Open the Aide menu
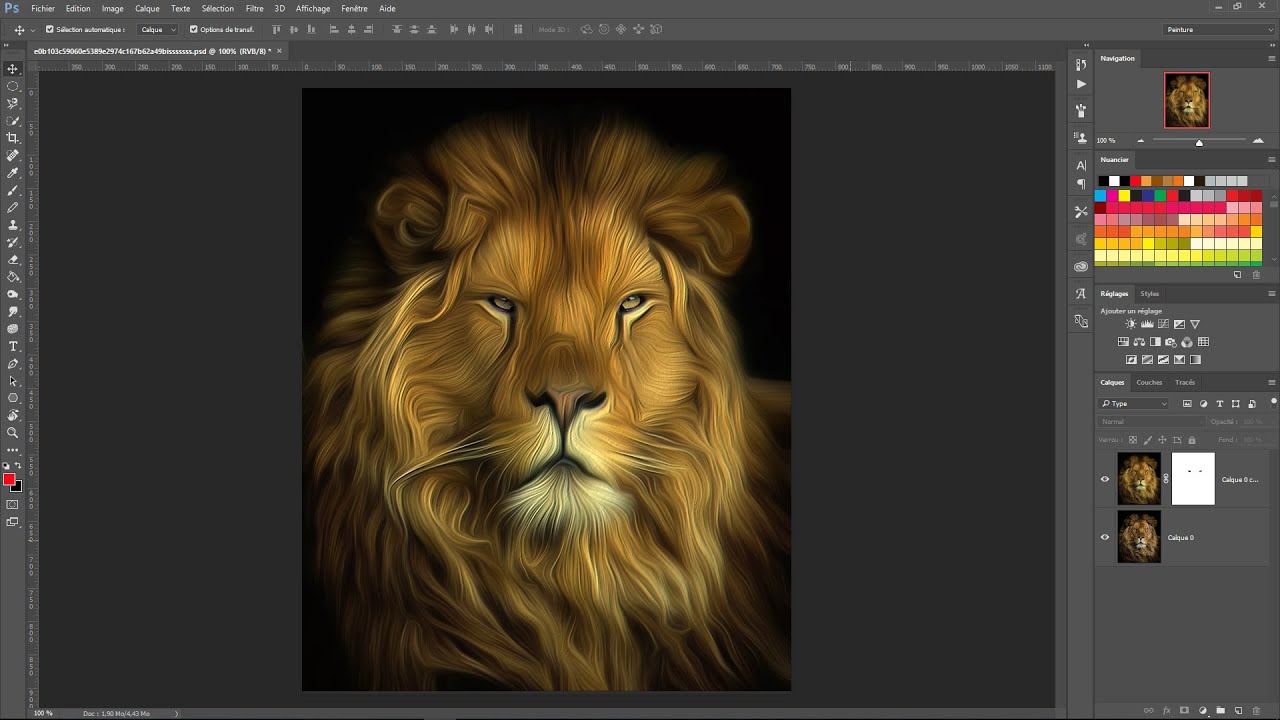The width and height of the screenshot is (1280, 720). tap(387, 8)
